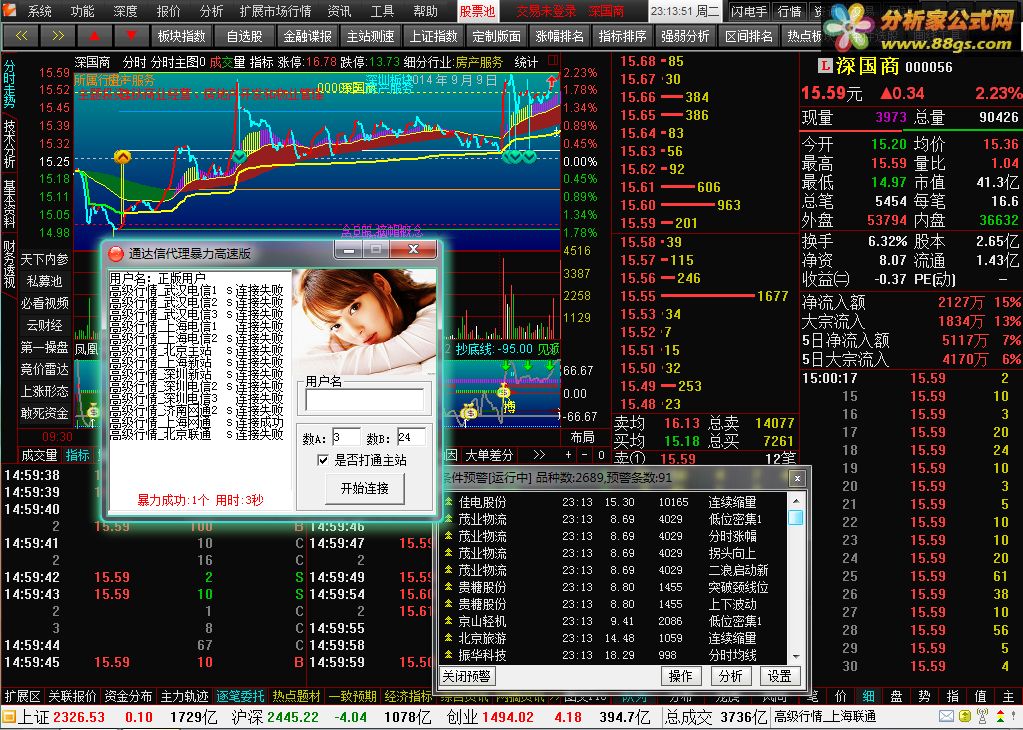This screenshot has width=1023, height=730.
Task: Select 高级行情_上海网通 connection success line
Action: click(x=196, y=423)
